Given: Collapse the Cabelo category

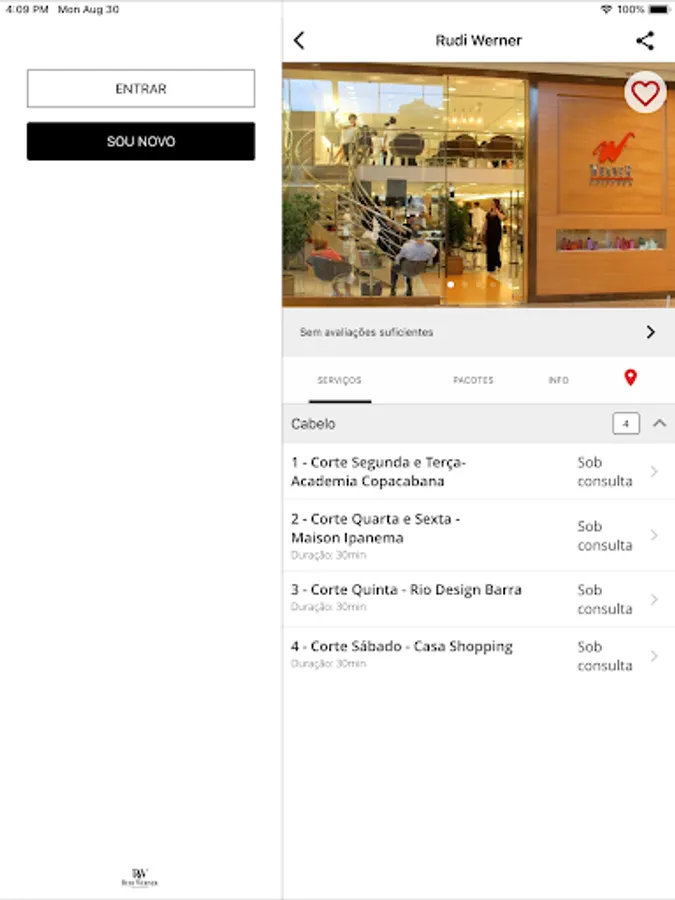Looking at the screenshot, I should click(660, 424).
